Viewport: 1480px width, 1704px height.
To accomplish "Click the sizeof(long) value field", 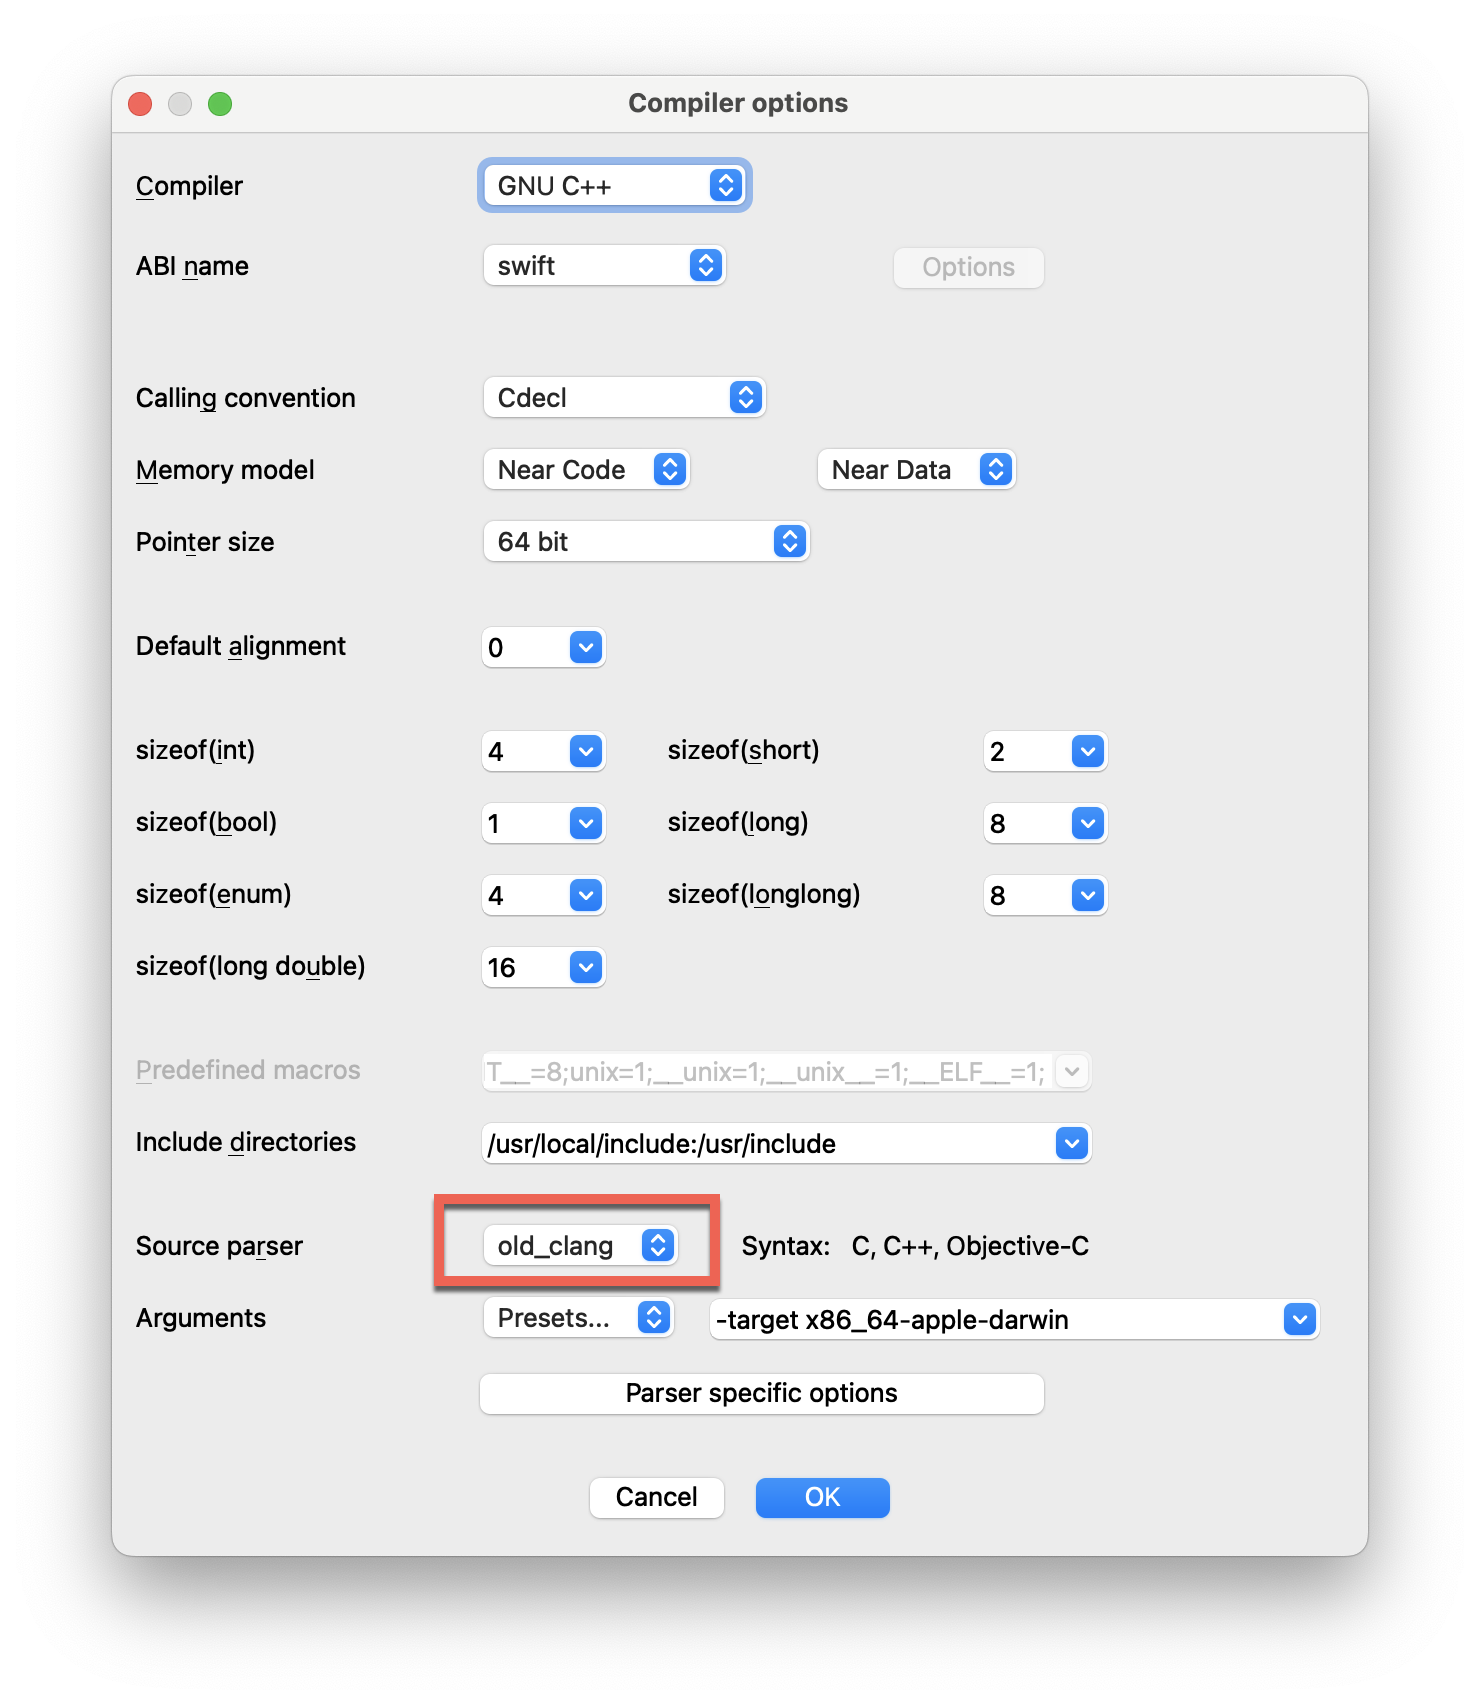I will tap(1028, 823).
